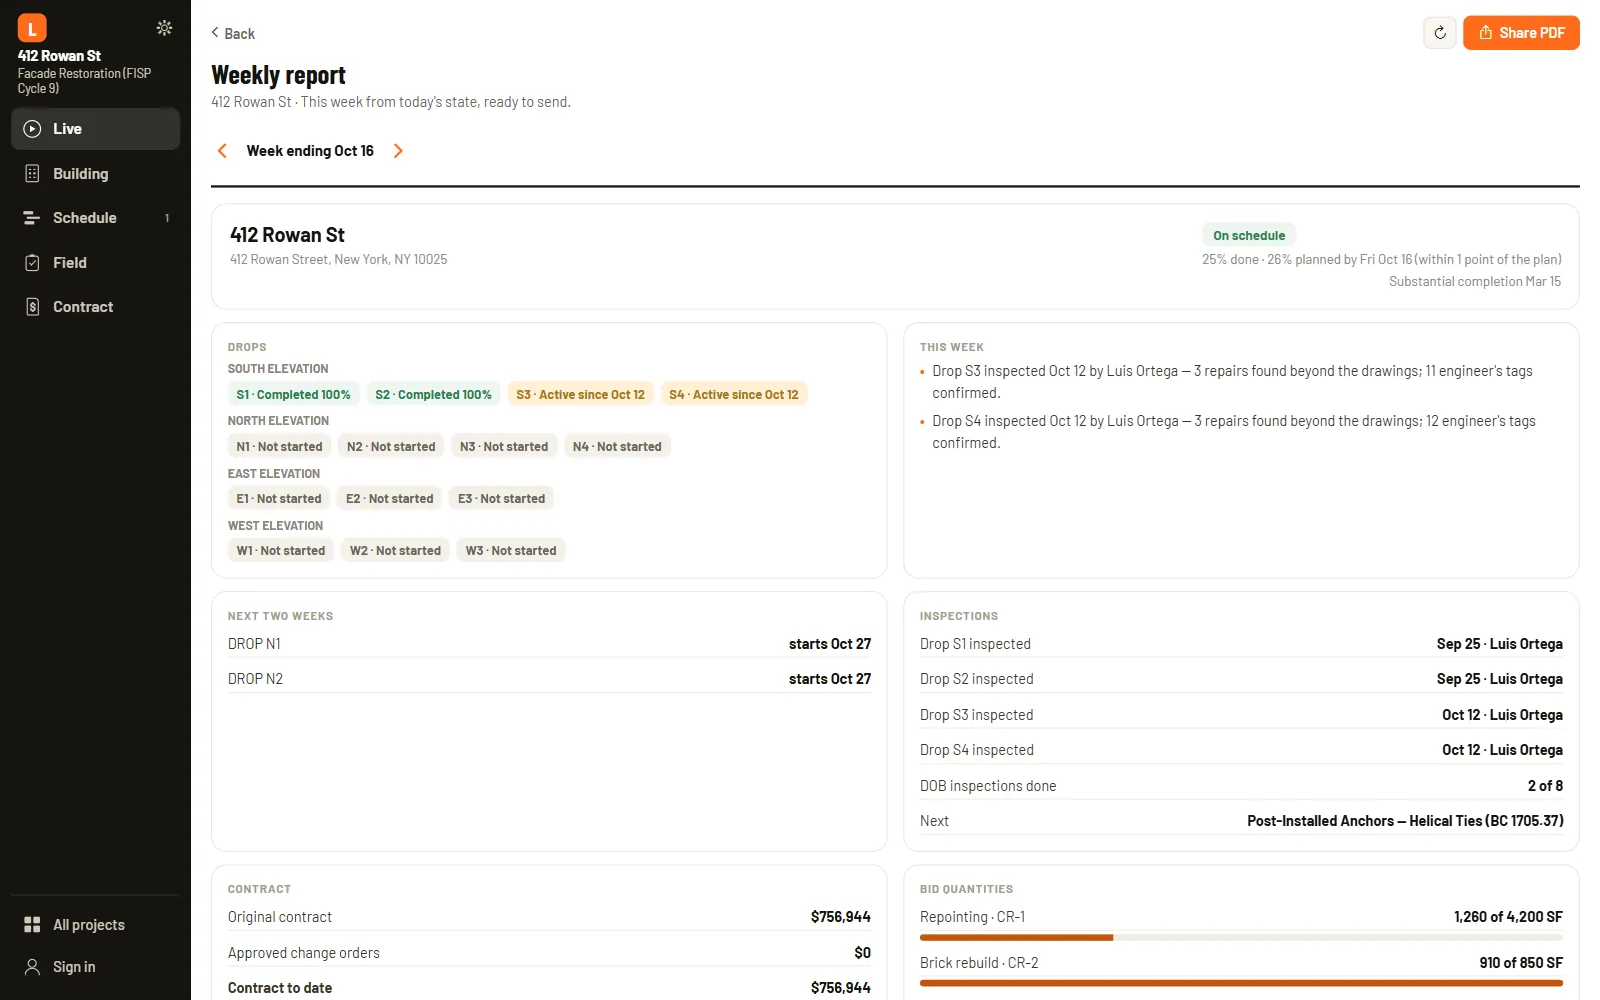
Task: Click the Approved change orders row
Action: pos(549,953)
